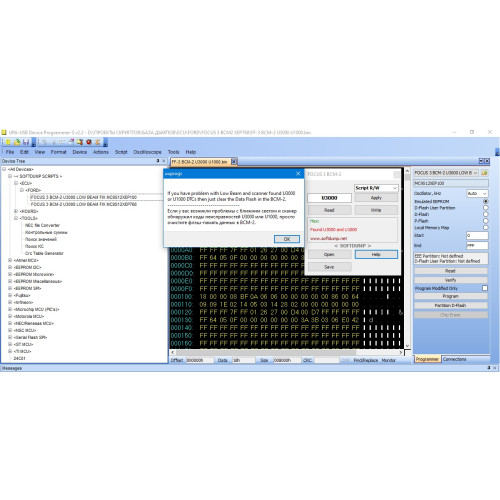This screenshot has width=500, height=500.
Task: Click the new file yellow toolbar icon
Action: point(8,142)
